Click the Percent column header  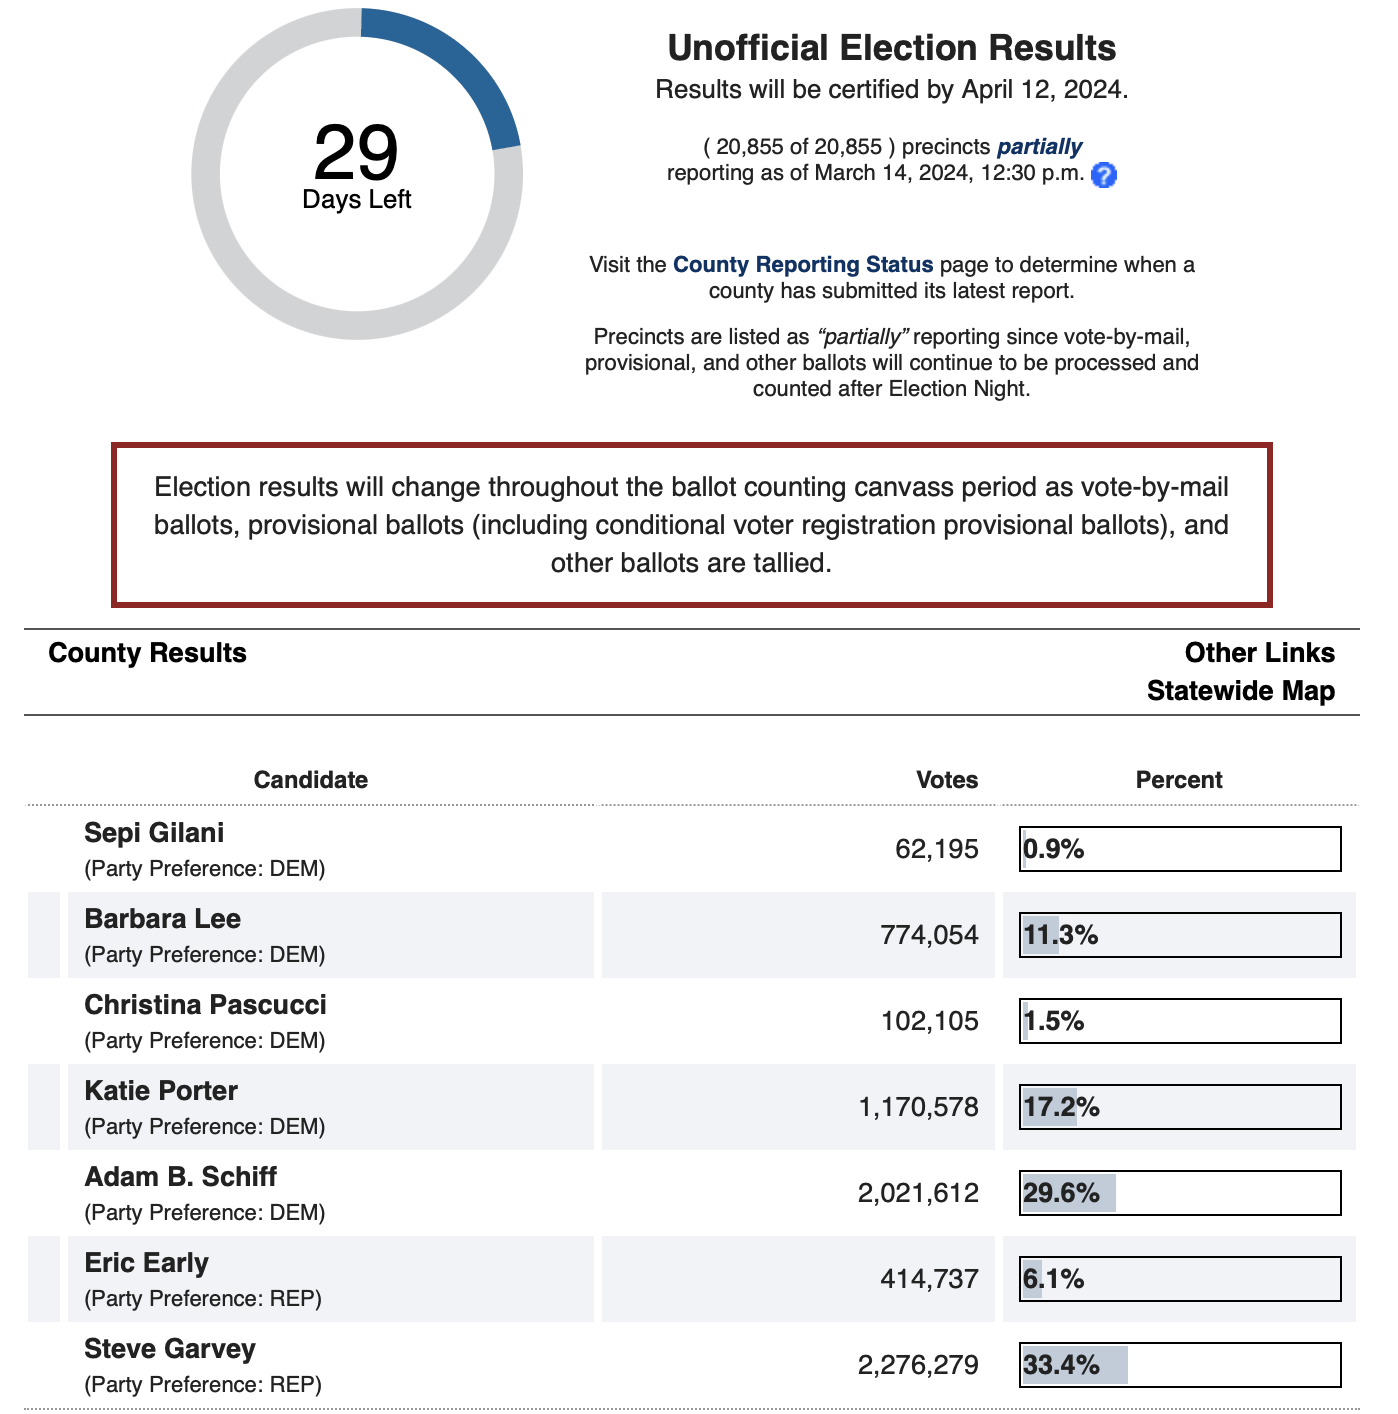[1178, 780]
